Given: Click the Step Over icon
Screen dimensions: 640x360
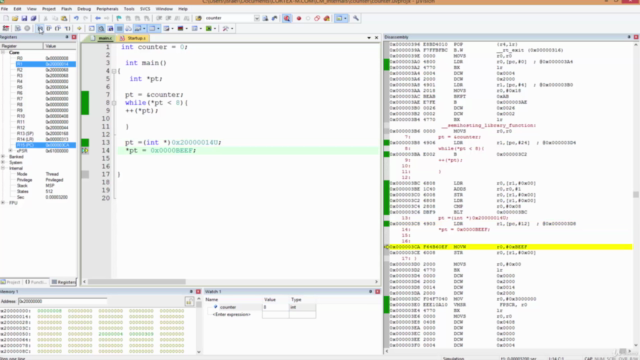Looking at the screenshot, I should 49,29.
